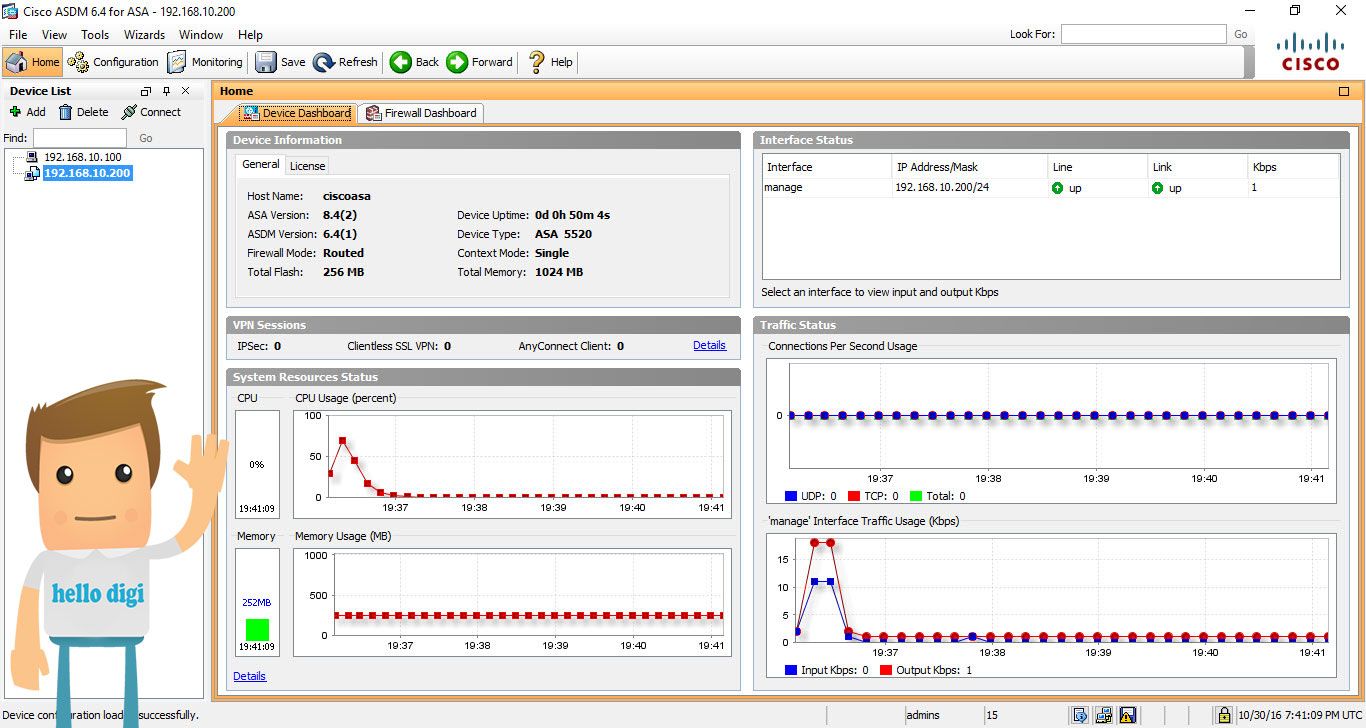Select device 192.168.10.100 in Device List
This screenshot has height=728, width=1366.
[x=83, y=157]
